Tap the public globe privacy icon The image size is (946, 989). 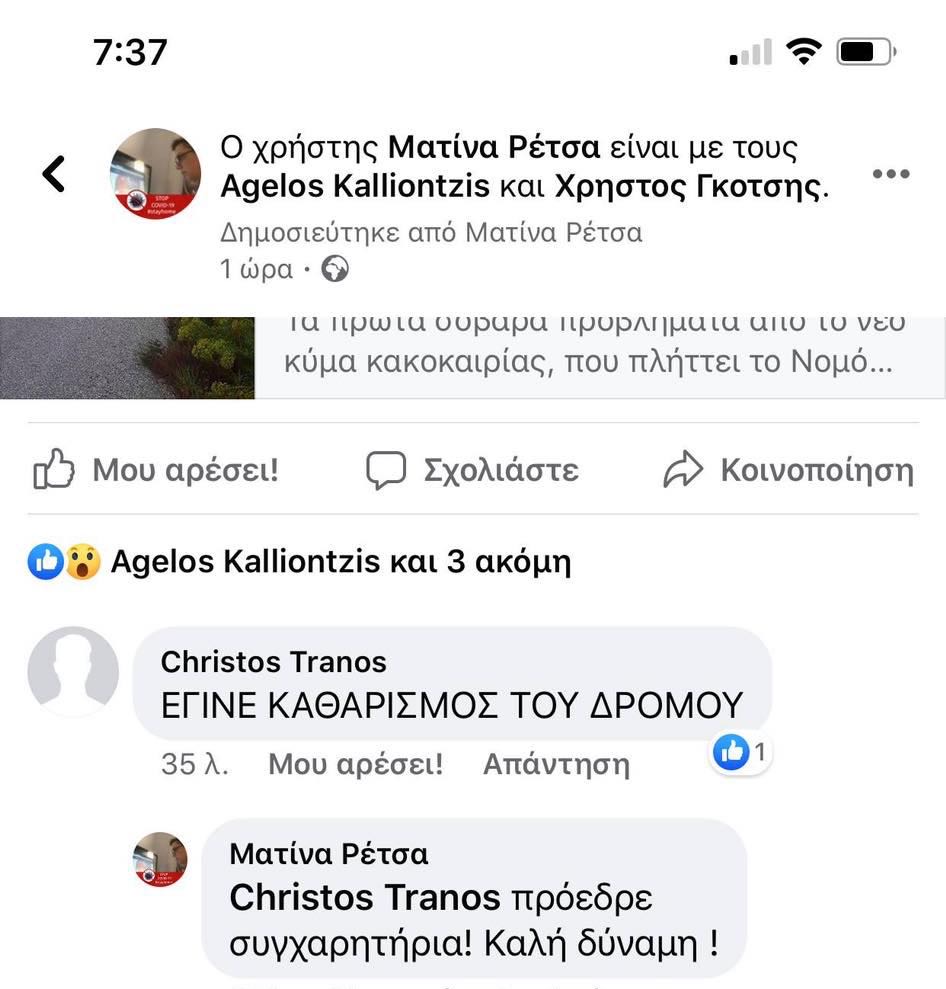pyautogui.click(x=335, y=269)
